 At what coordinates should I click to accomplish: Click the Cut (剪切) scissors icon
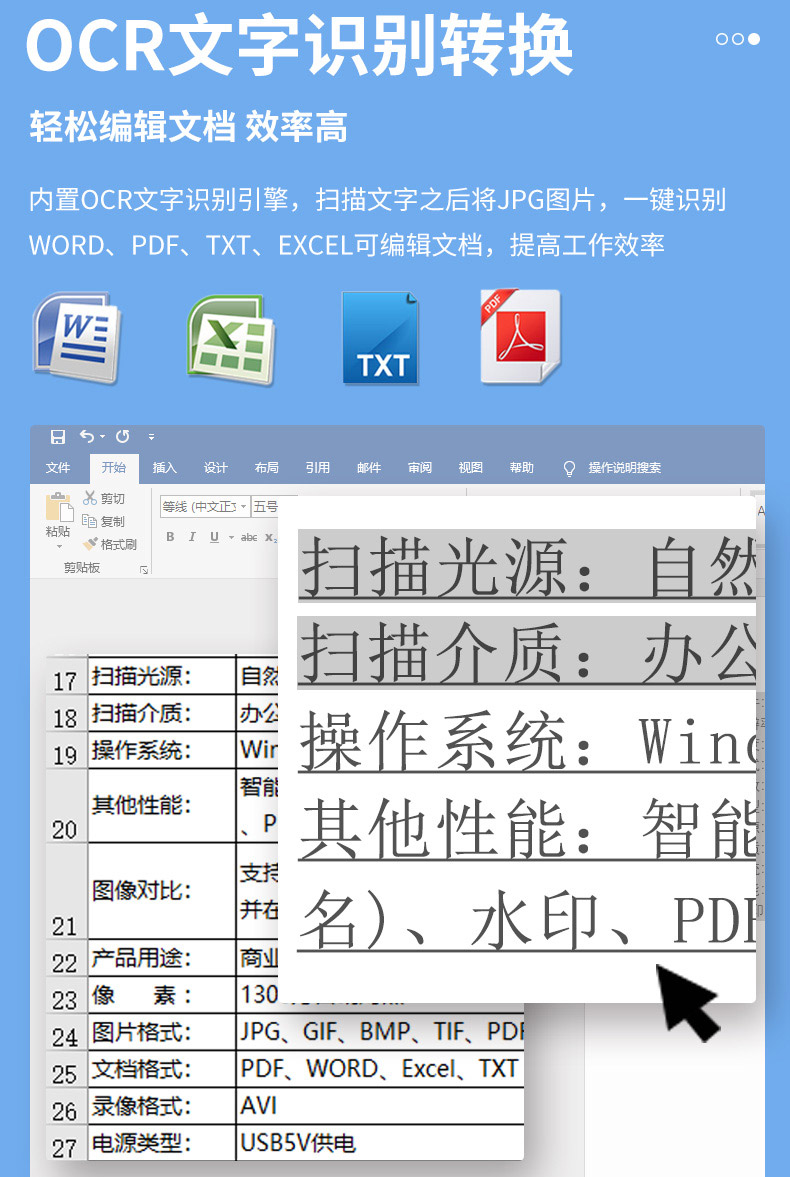click(90, 498)
